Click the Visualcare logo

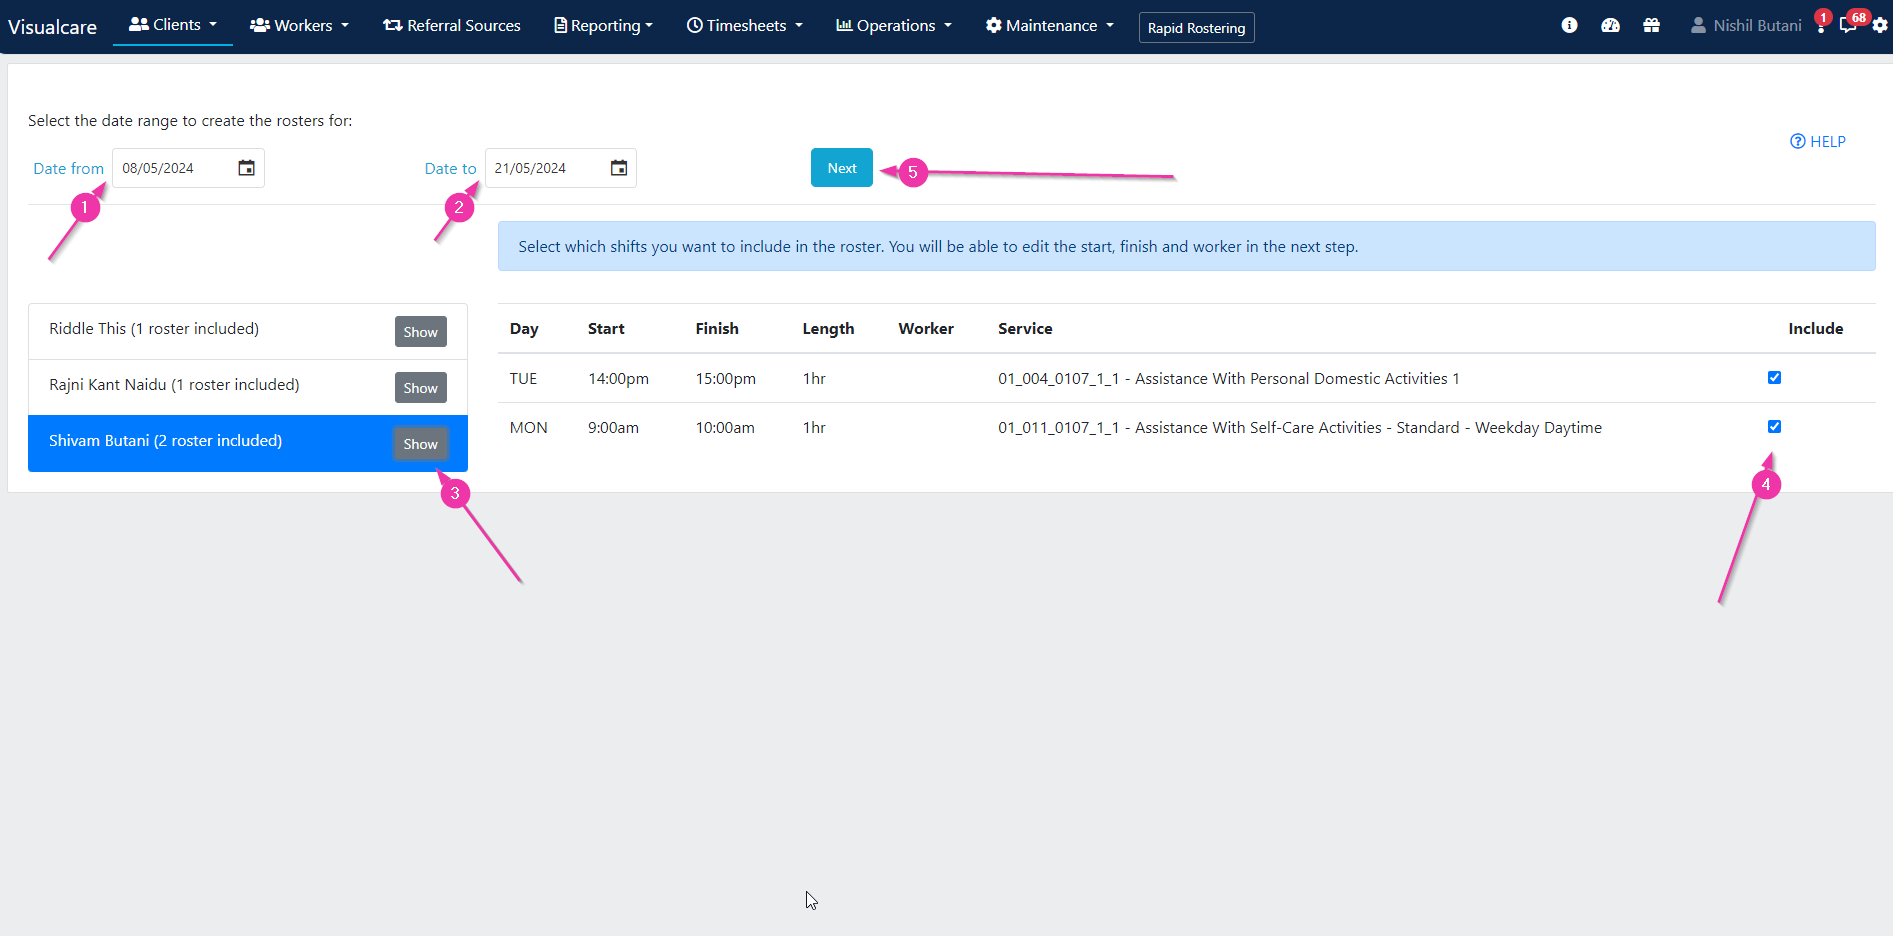52,27
